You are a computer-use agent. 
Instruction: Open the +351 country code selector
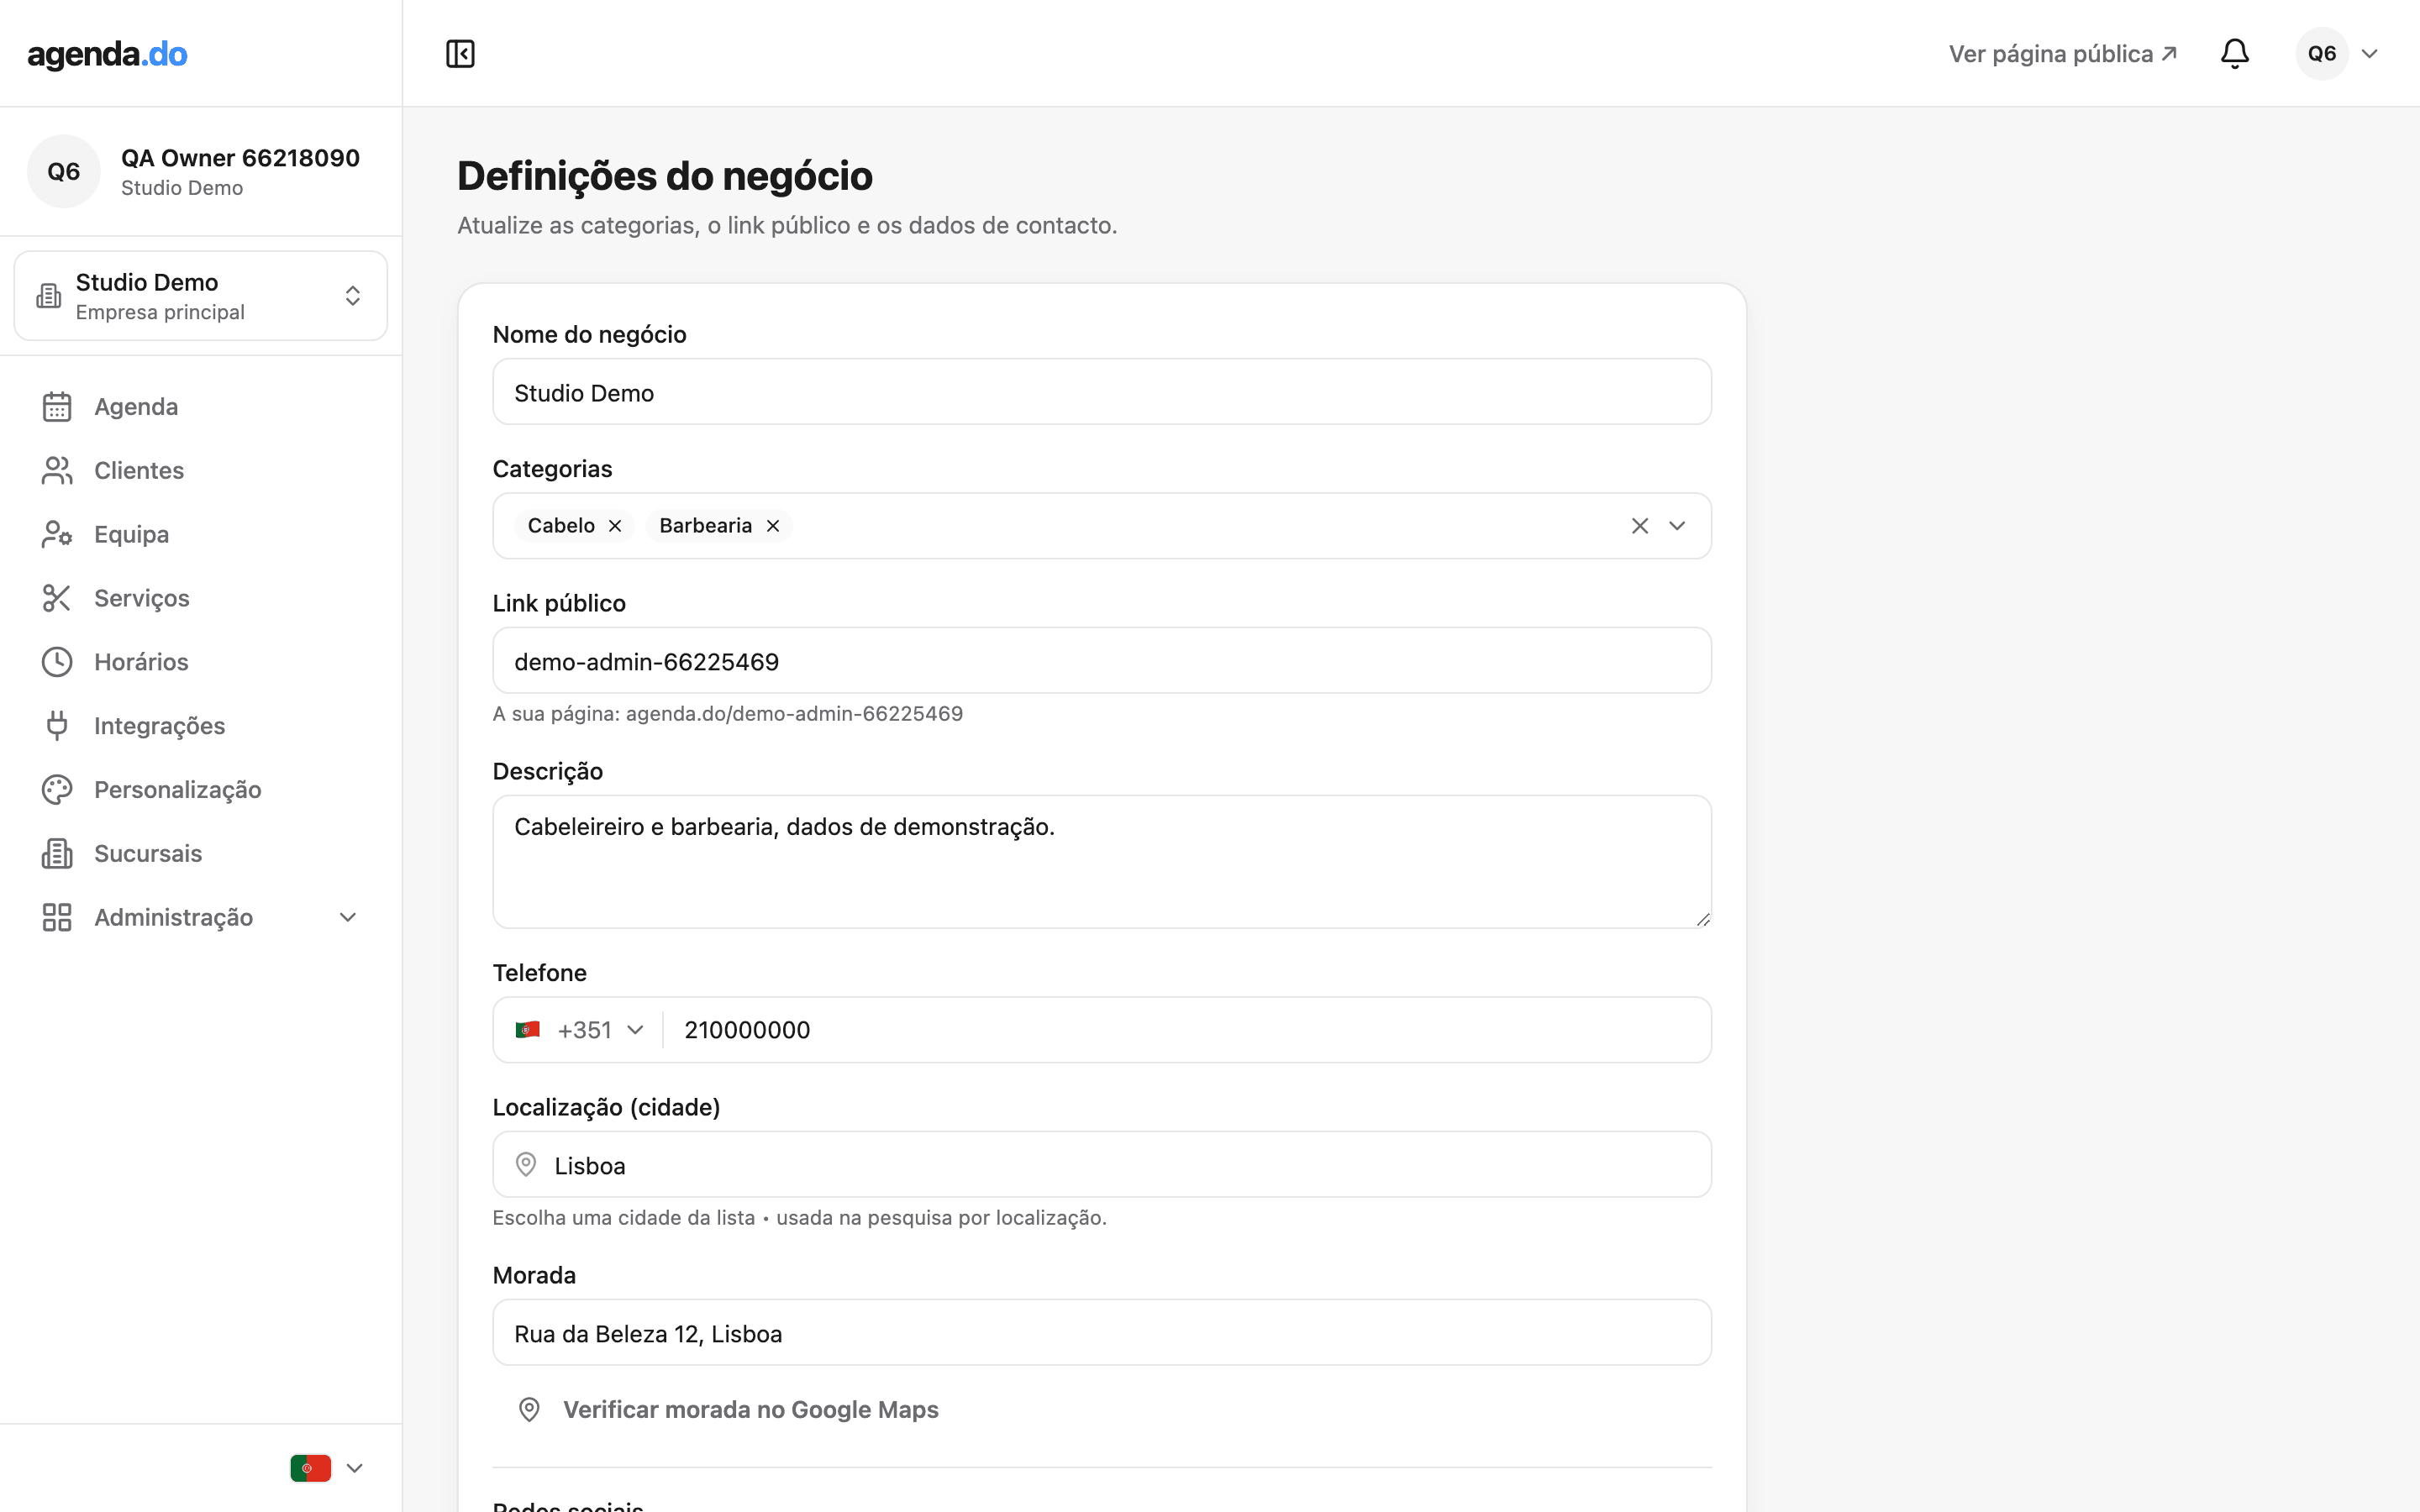[x=580, y=1030]
